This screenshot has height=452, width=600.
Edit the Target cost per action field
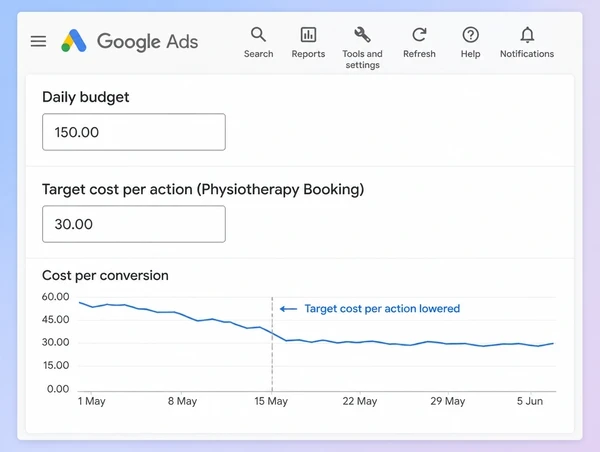coord(134,224)
